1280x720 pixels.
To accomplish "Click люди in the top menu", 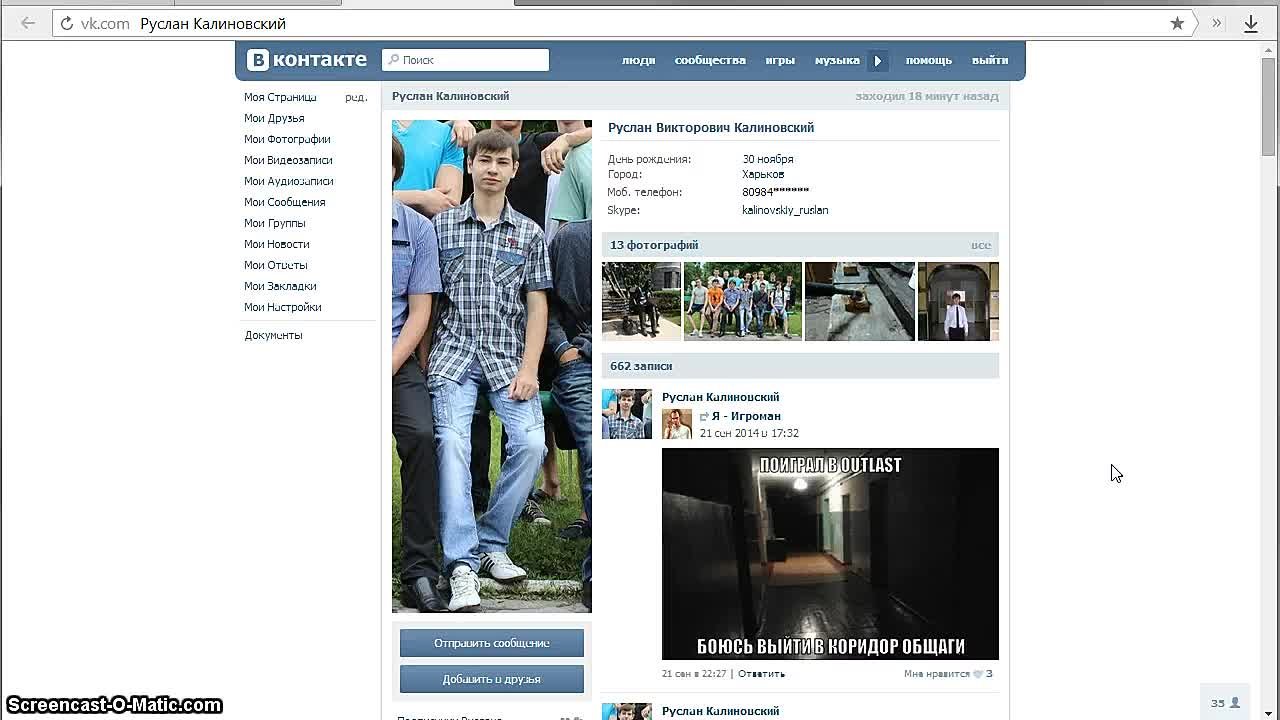I will pyautogui.click(x=638, y=60).
